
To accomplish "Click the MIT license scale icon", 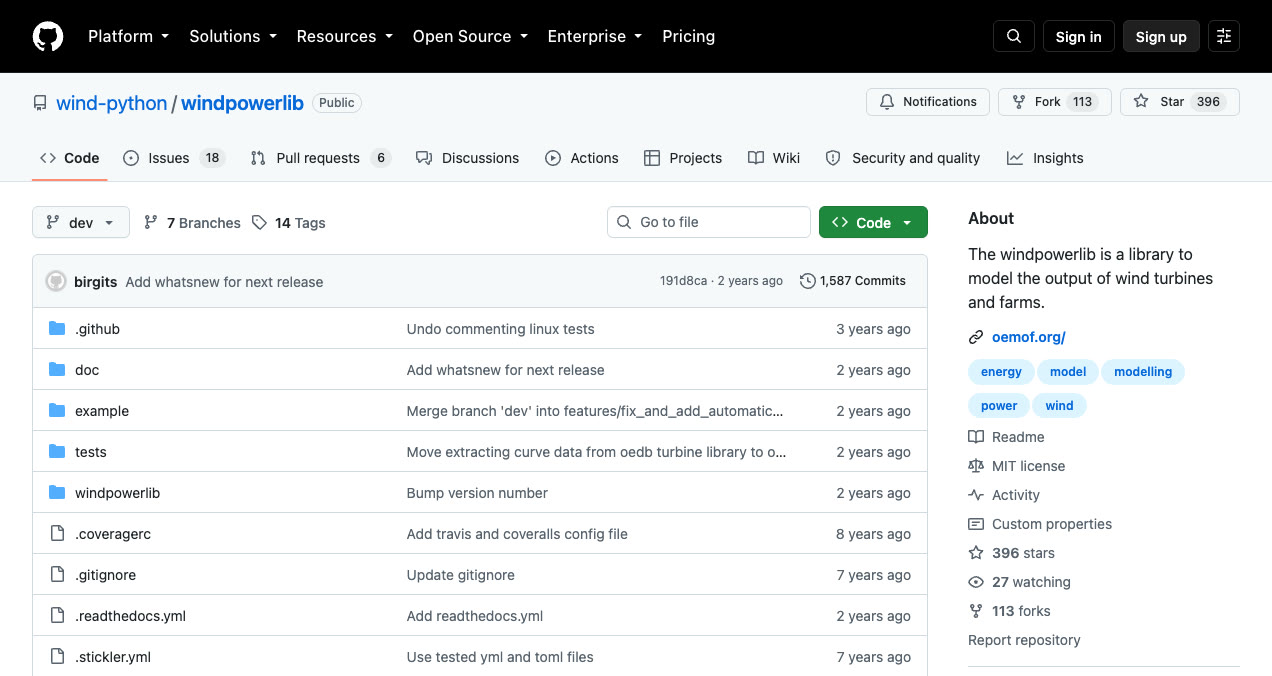I will pyautogui.click(x=976, y=466).
